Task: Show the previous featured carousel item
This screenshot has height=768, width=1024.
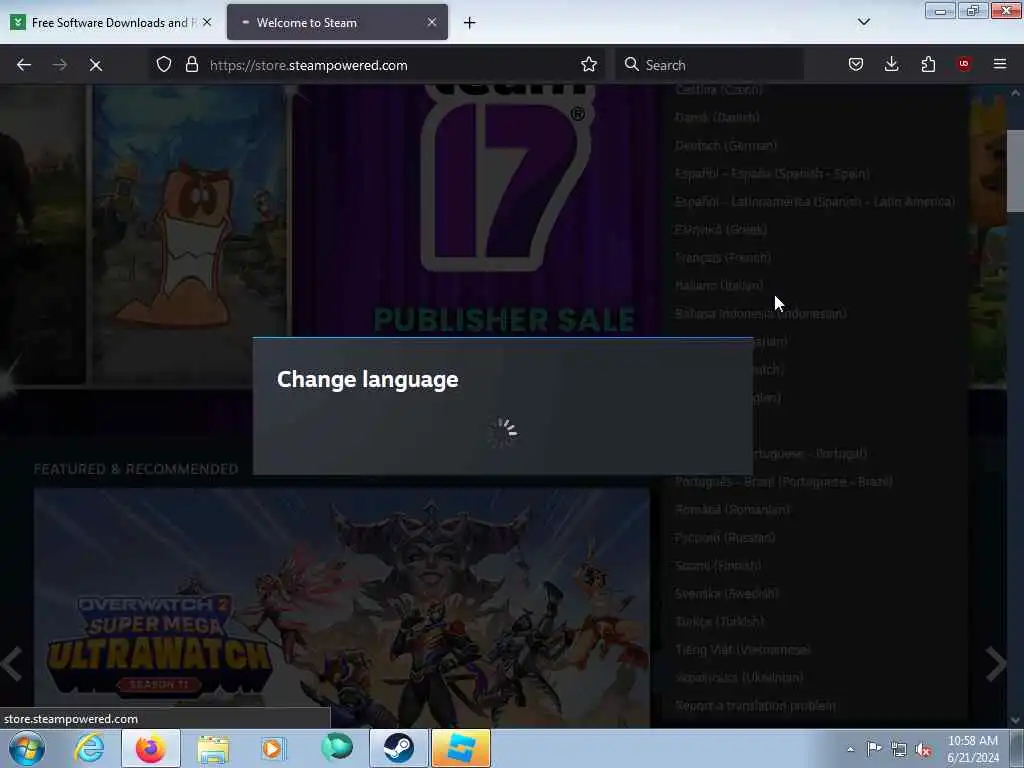Action: [11, 664]
